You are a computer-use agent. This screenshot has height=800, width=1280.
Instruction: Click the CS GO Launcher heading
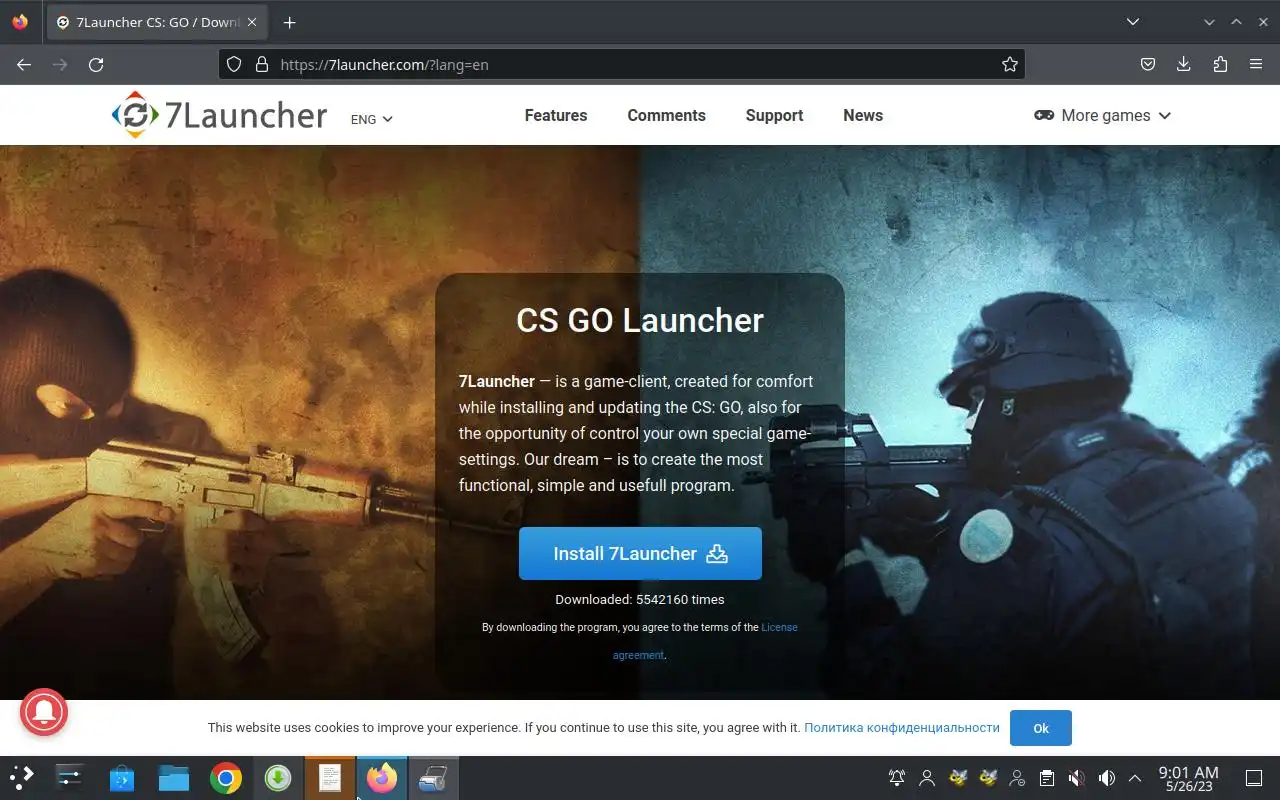640,320
